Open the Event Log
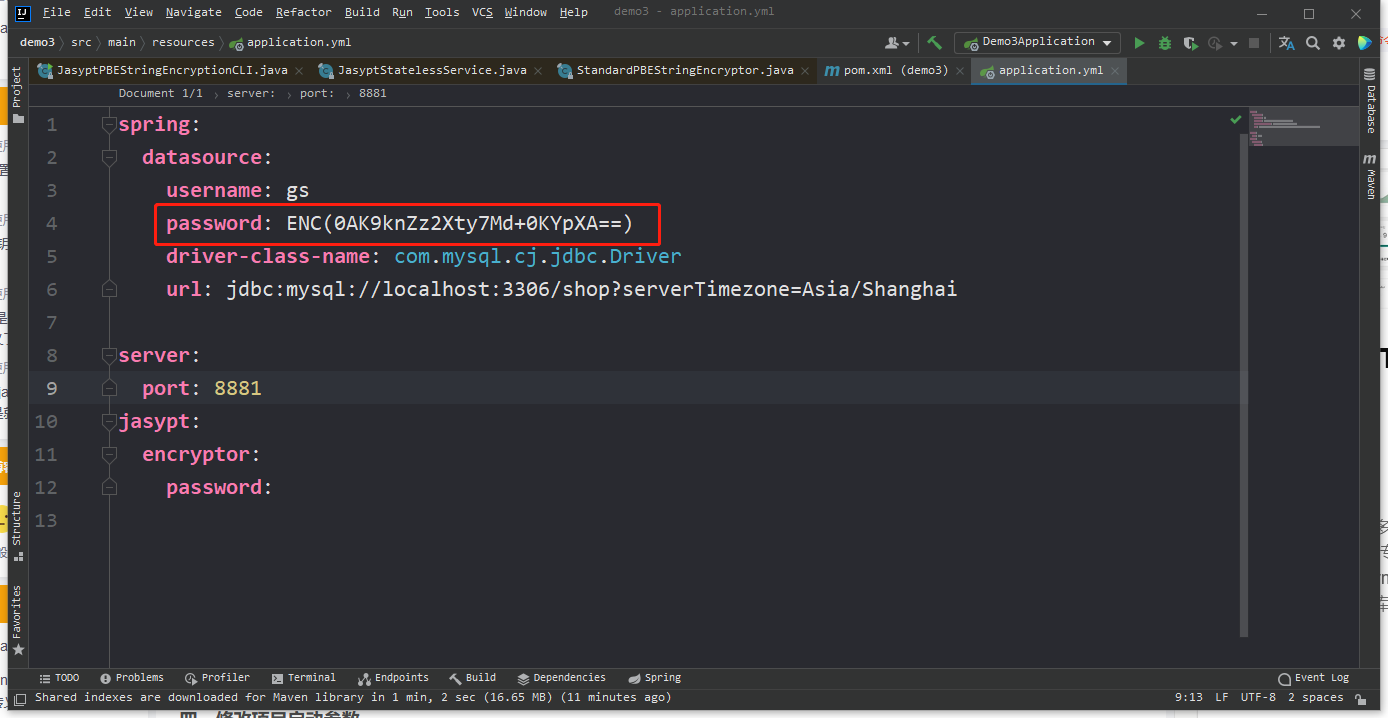Viewport: 1388px width, 718px height. [1314, 678]
